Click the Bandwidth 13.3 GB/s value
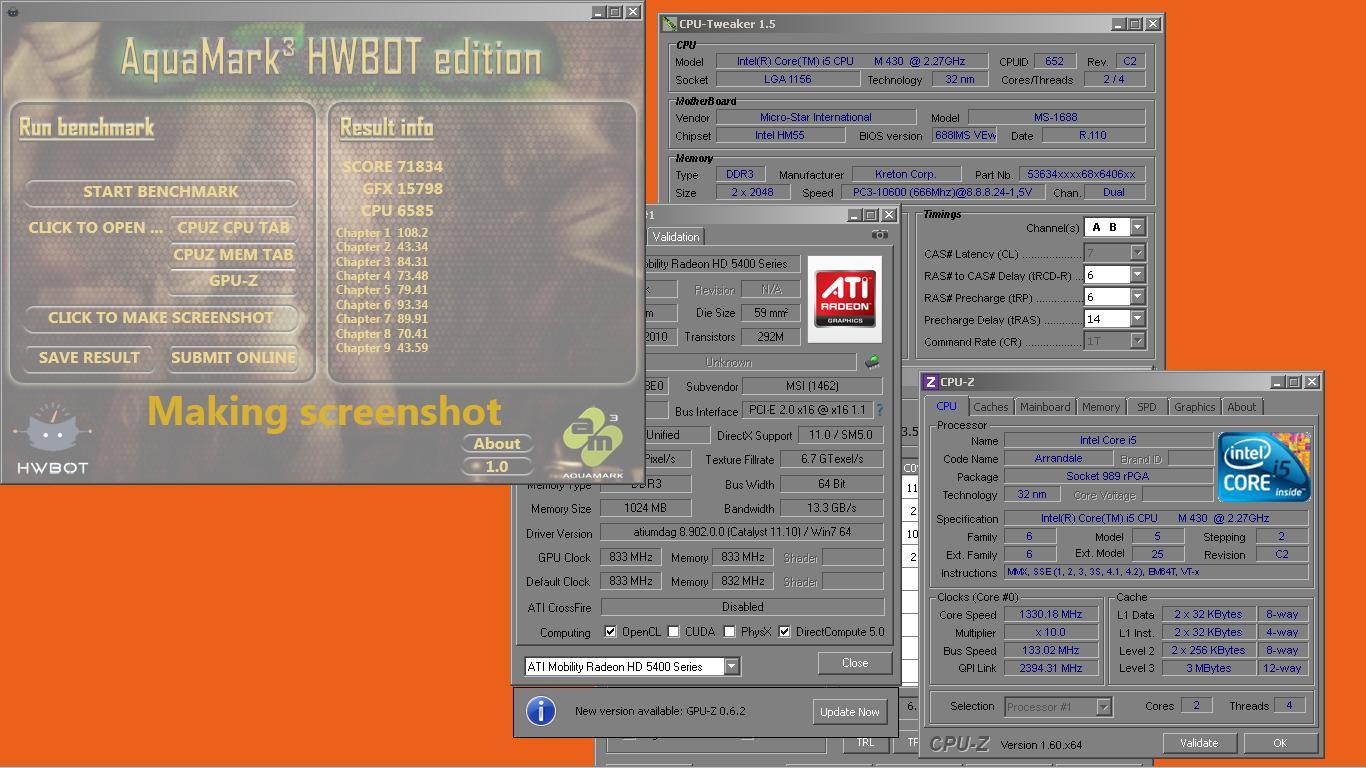1366x768 pixels. click(832, 508)
